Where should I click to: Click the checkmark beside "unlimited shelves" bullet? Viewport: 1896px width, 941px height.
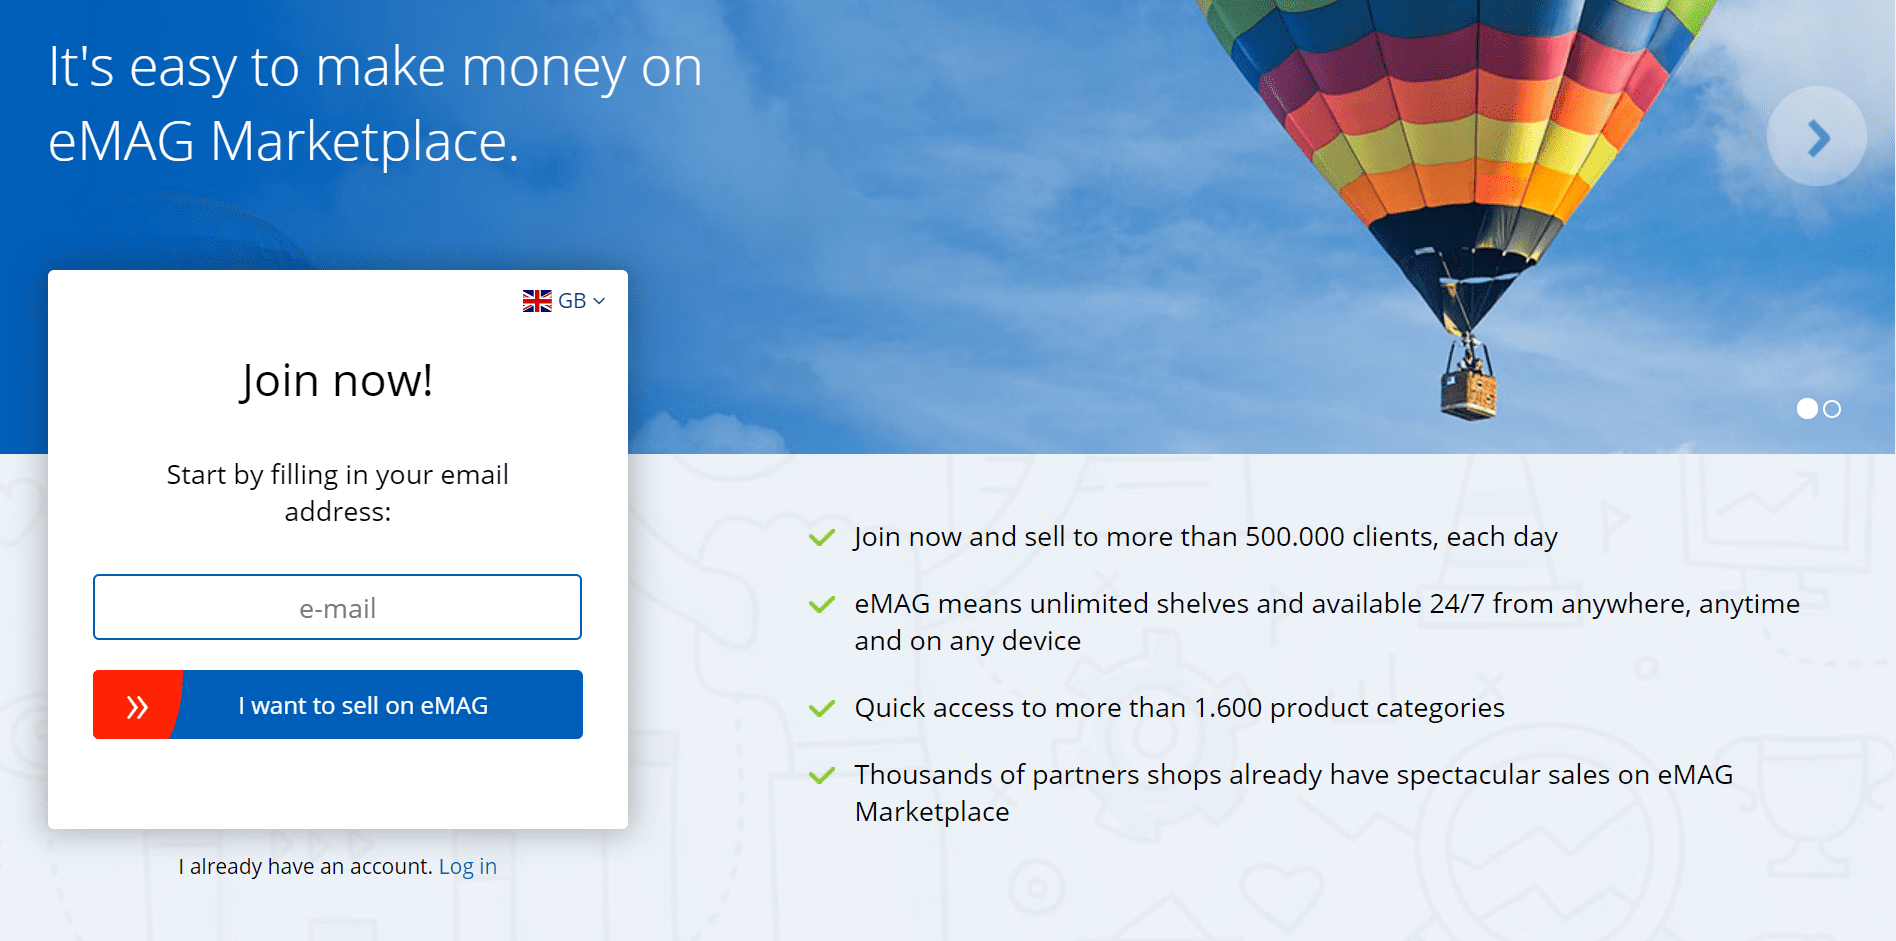pos(822,604)
